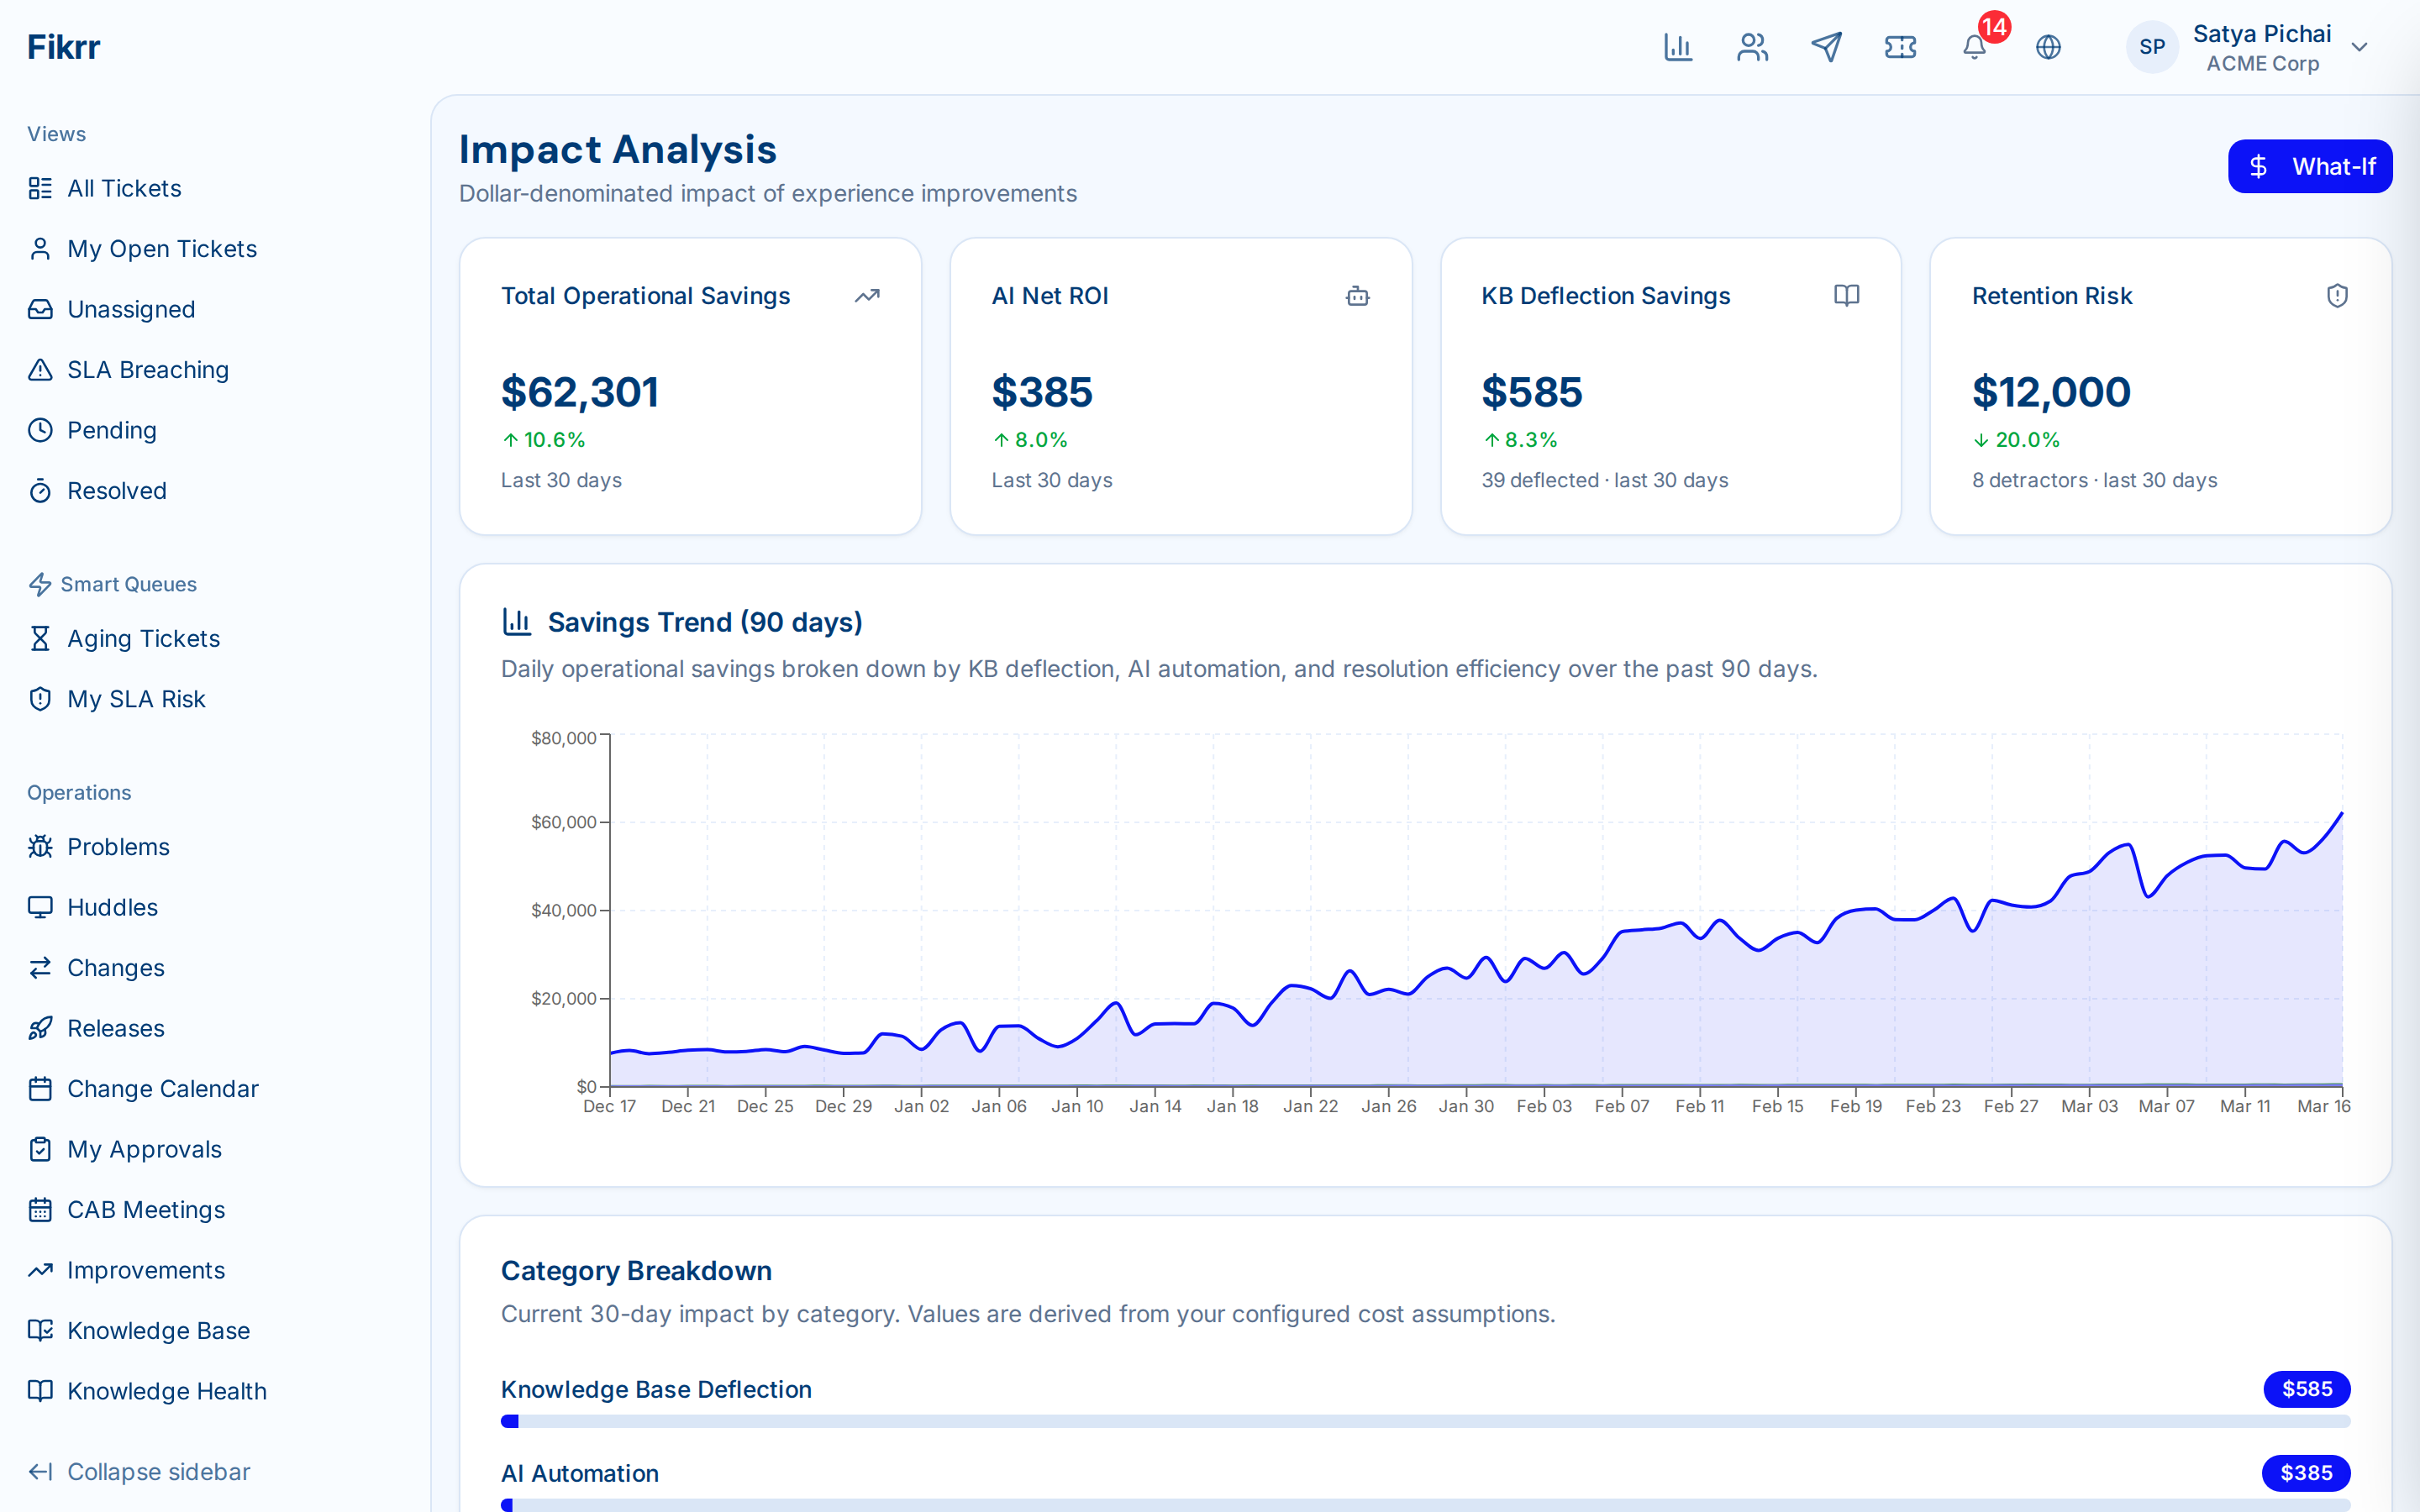Open the globe language icon
The image size is (2420, 1512).
[x=2048, y=46]
